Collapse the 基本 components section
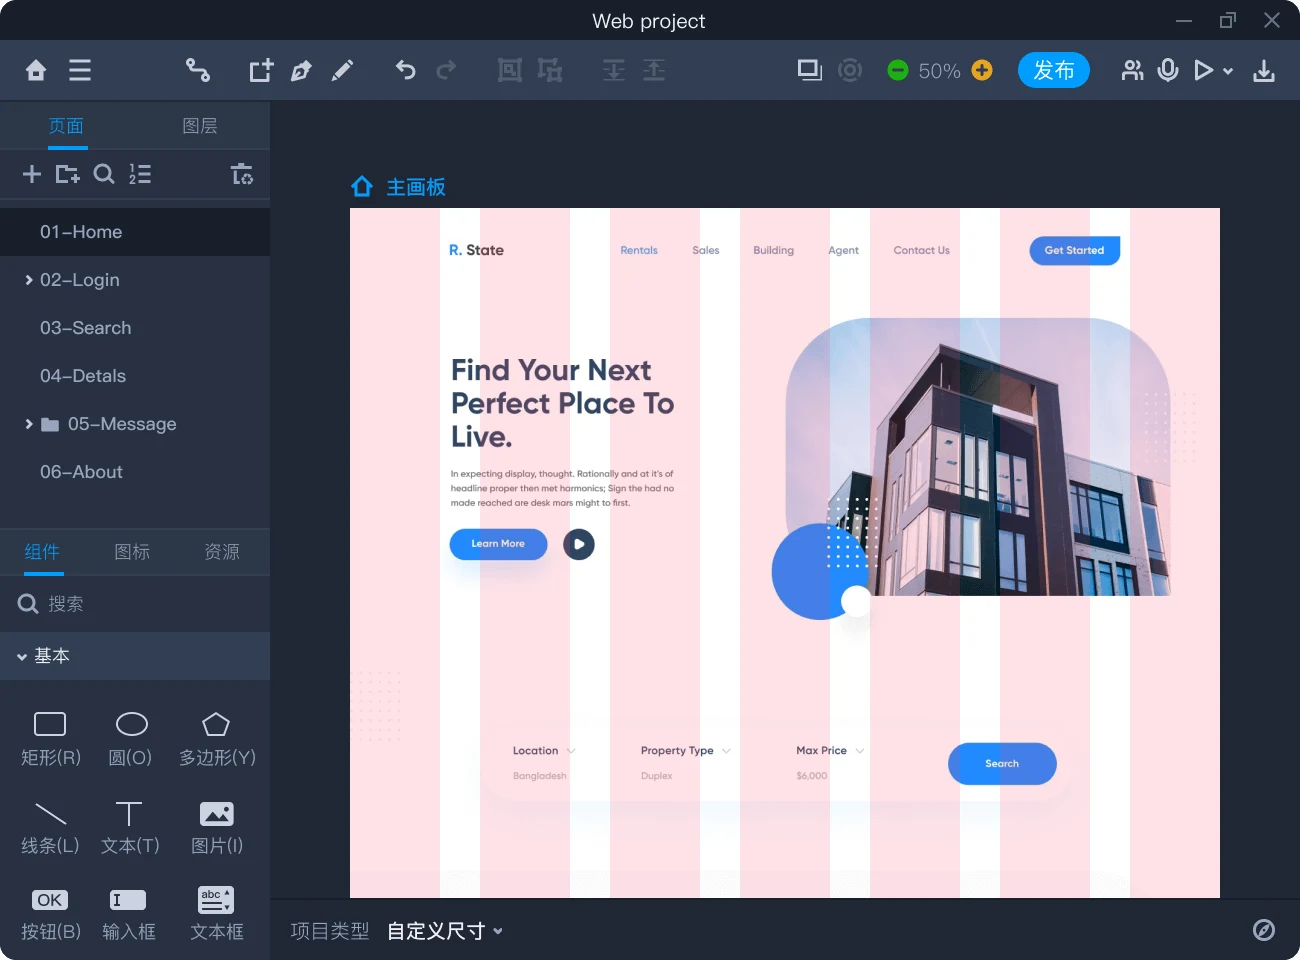Viewport: 1300px width, 960px height. [22, 657]
